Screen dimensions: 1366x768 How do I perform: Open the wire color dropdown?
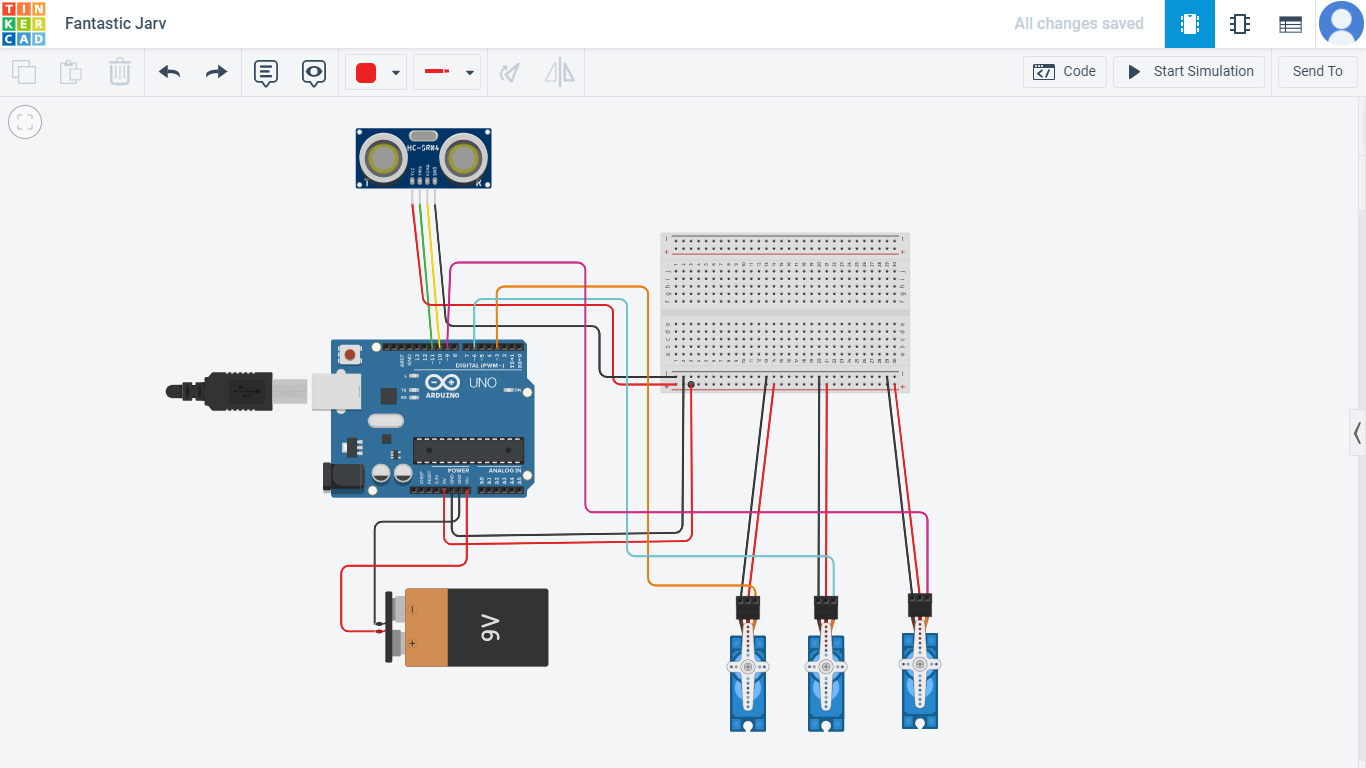(395, 72)
